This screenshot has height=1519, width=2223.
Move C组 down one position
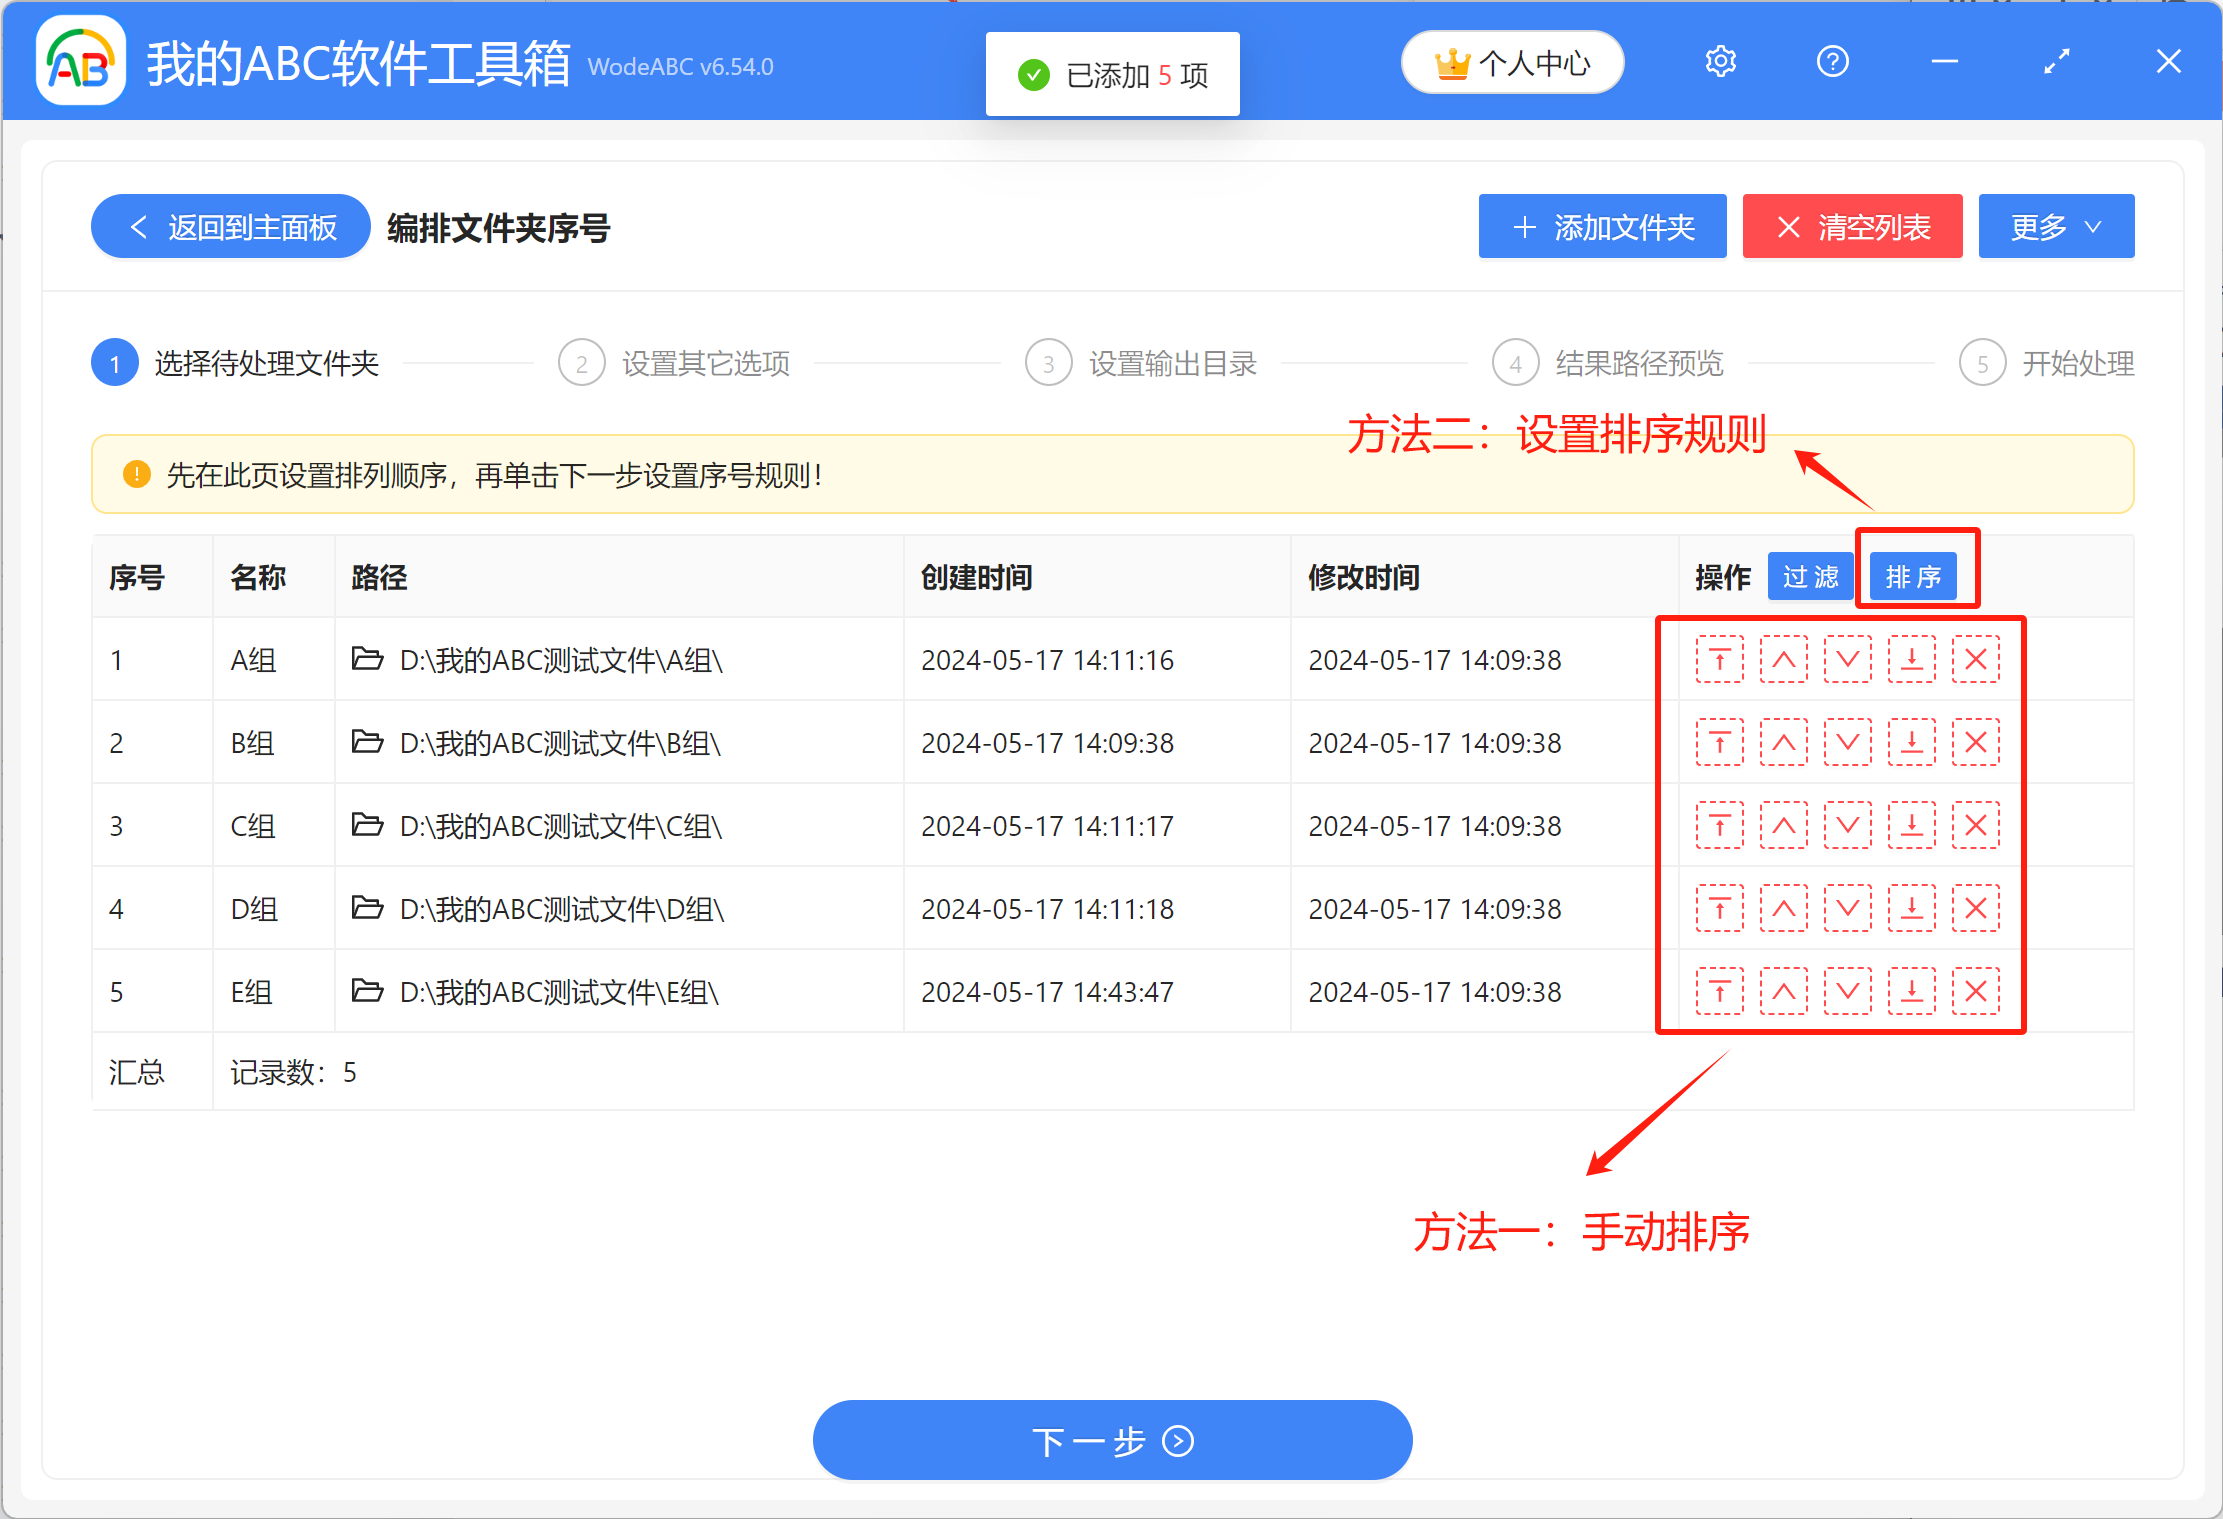[x=1847, y=825]
